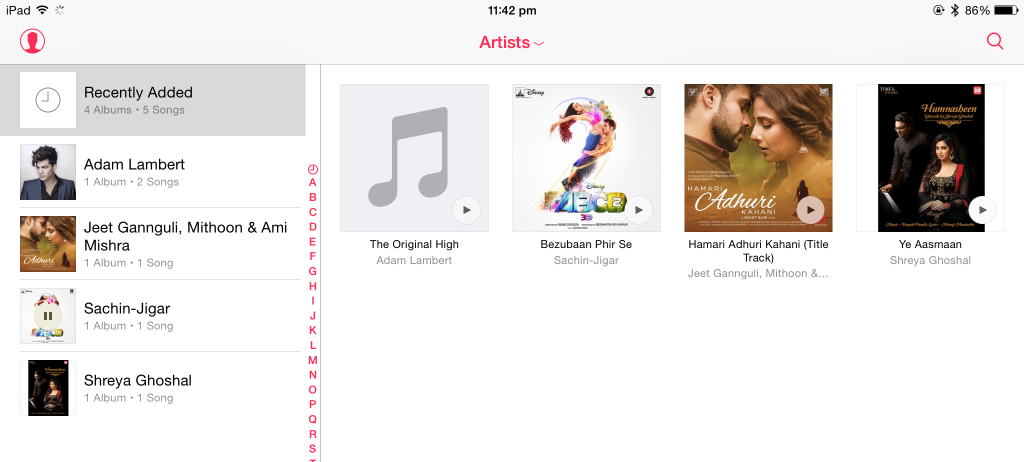The width and height of the screenshot is (1024, 462).
Task: Jump to letter M in index
Action: (313, 360)
